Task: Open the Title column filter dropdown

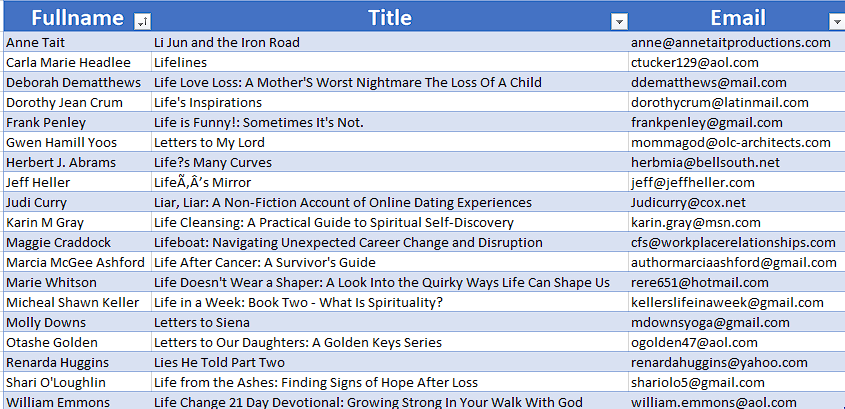Action: (619, 22)
